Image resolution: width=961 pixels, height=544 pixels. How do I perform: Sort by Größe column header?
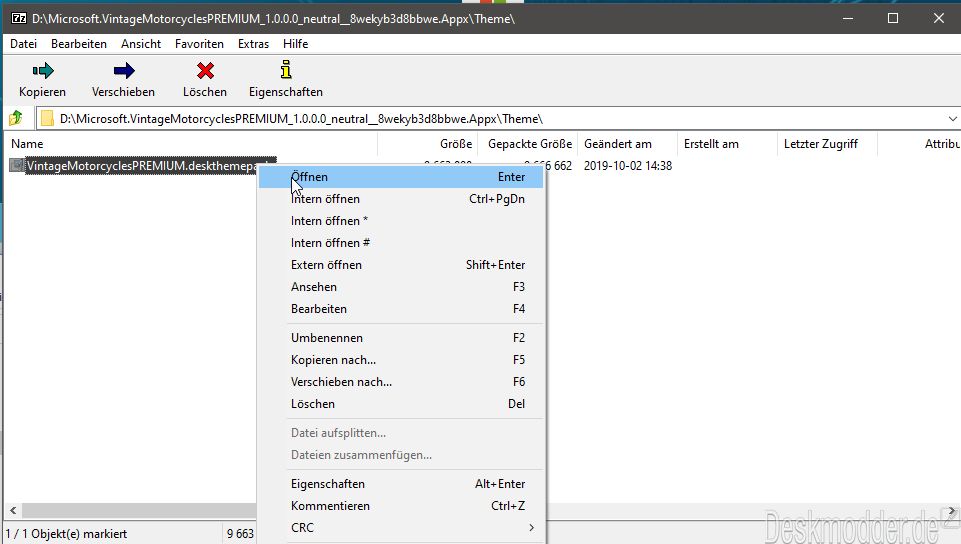pyautogui.click(x=428, y=144)
